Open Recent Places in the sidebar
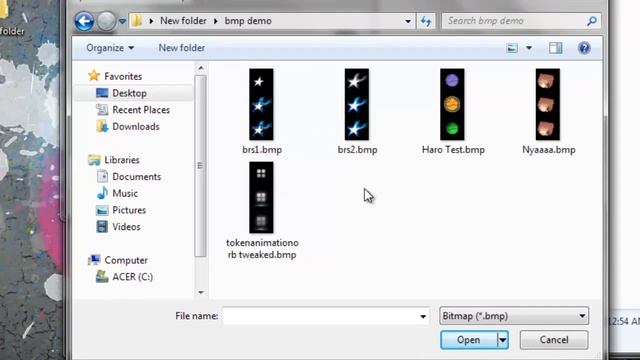The height and width of the screenshot is (360, 640). click(141, 110)
